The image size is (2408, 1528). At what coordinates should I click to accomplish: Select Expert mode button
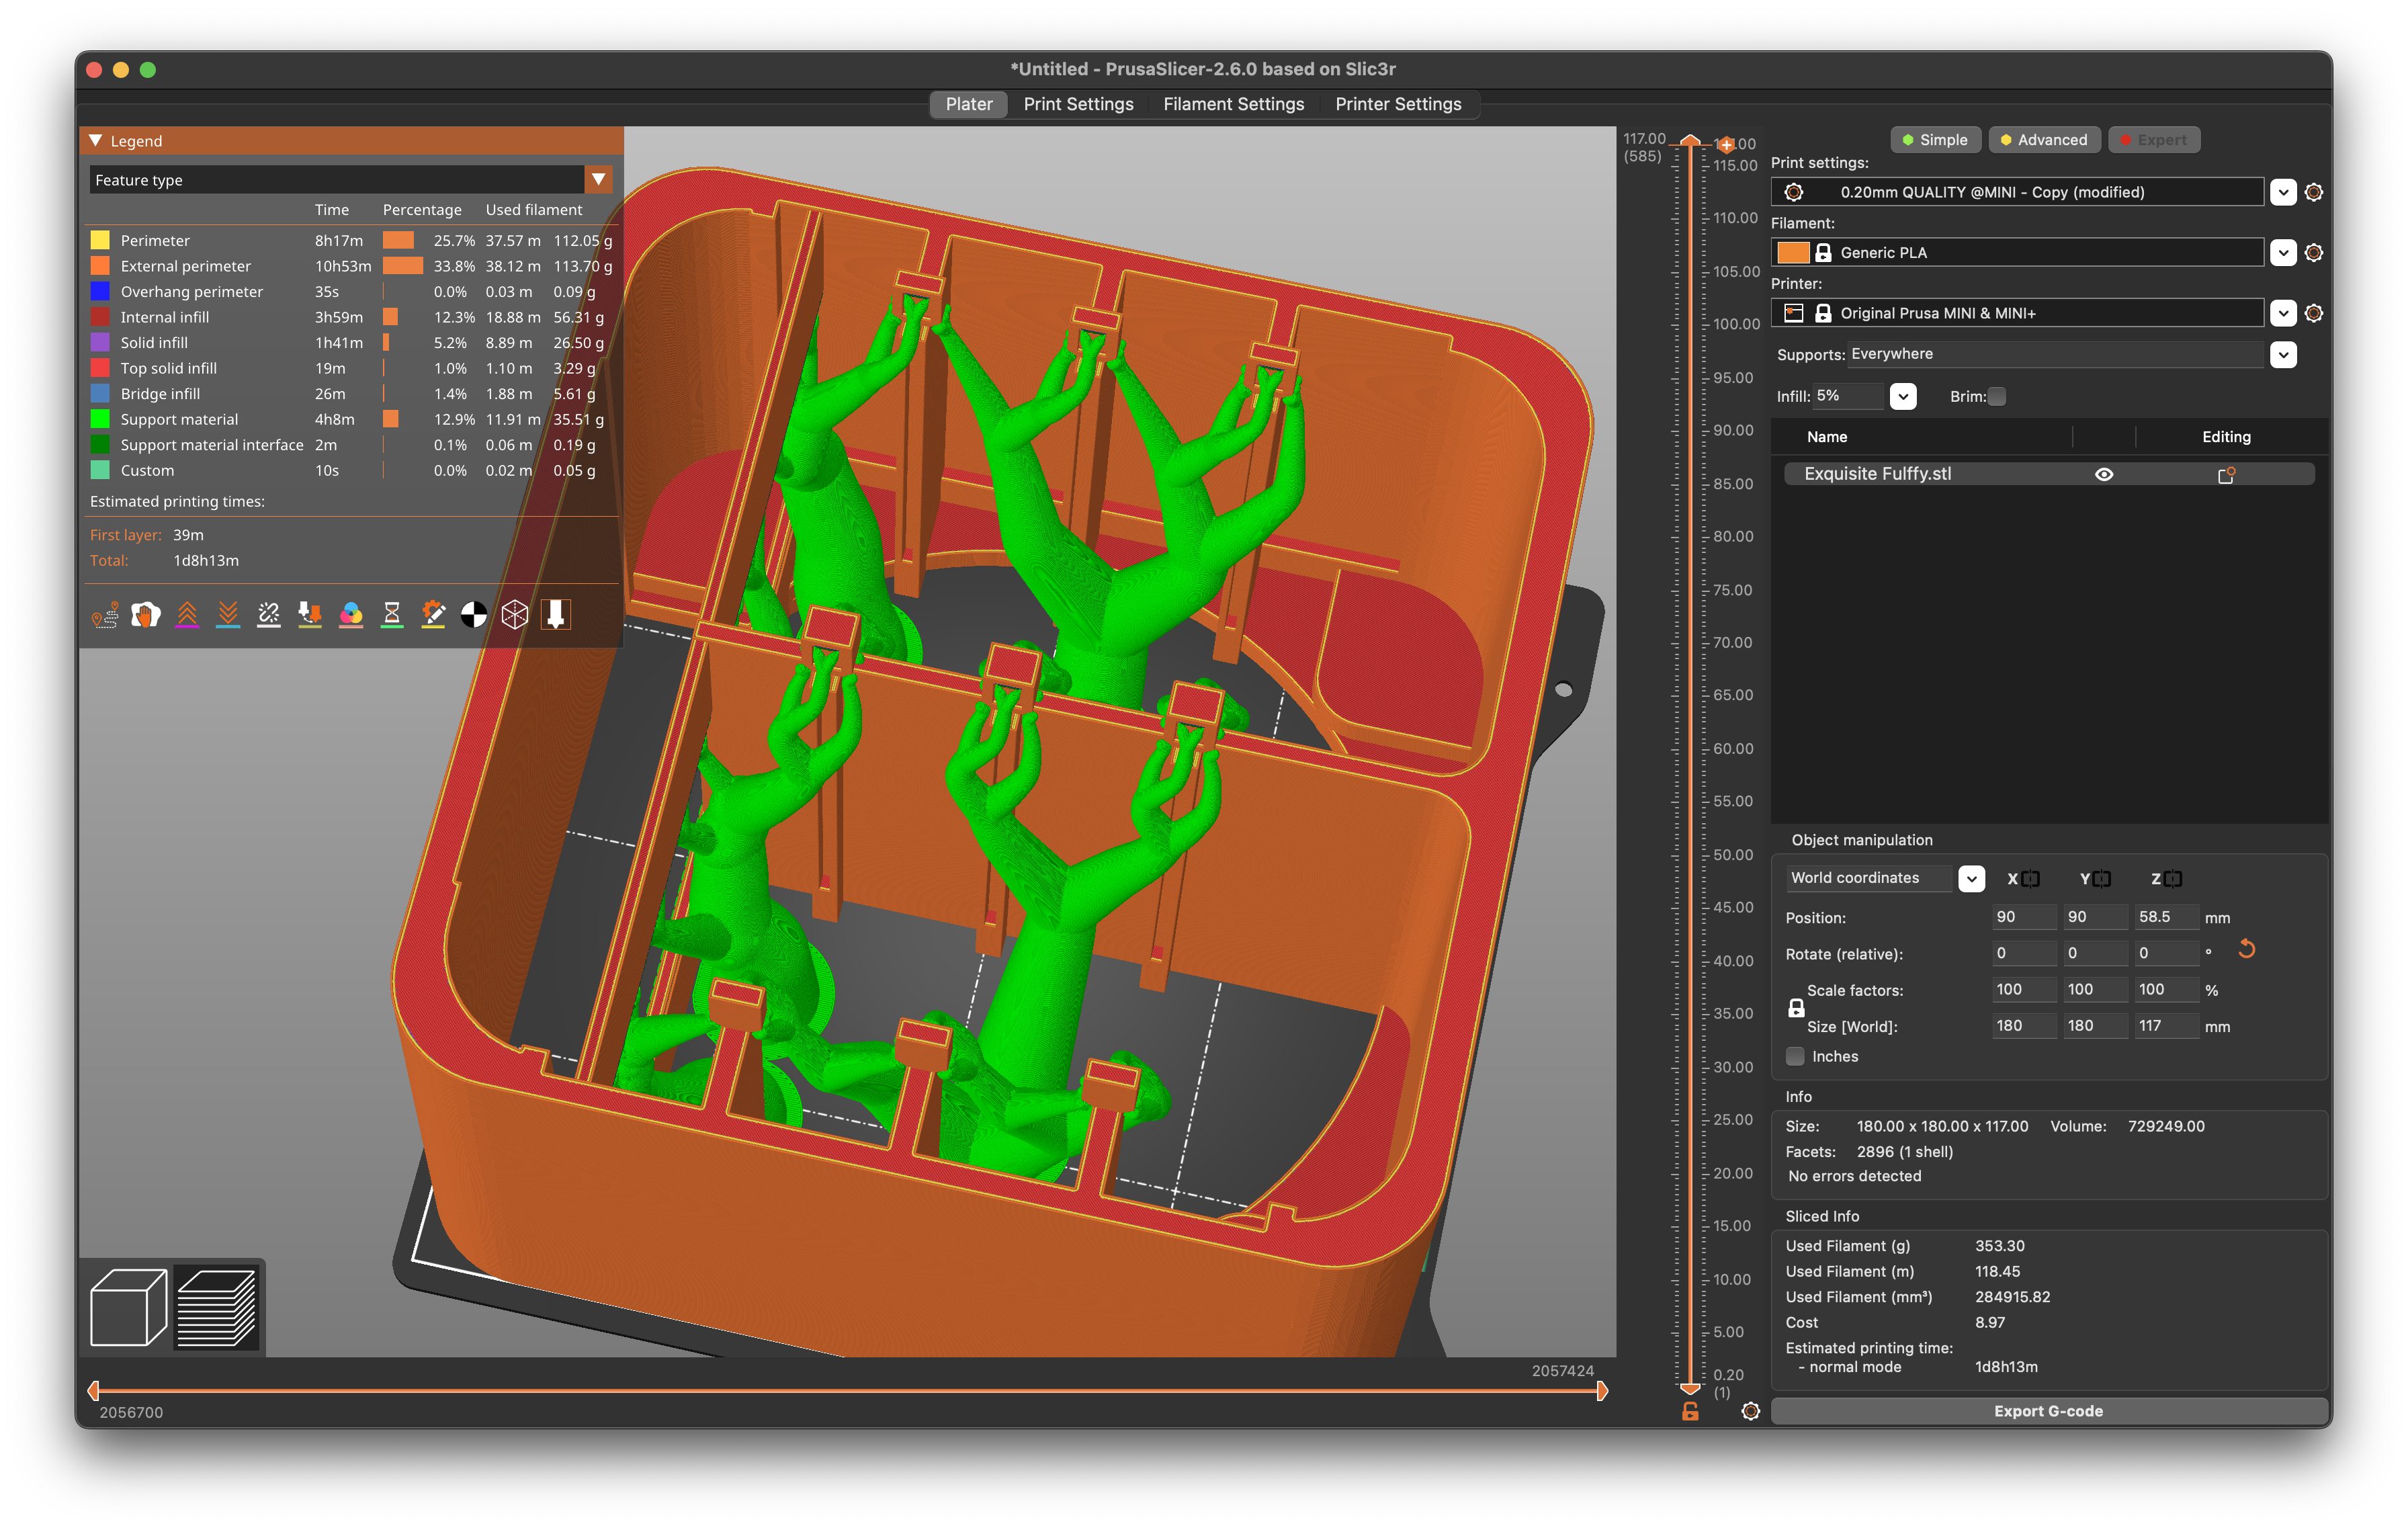pyautogui.click(x=2154, y=140)
